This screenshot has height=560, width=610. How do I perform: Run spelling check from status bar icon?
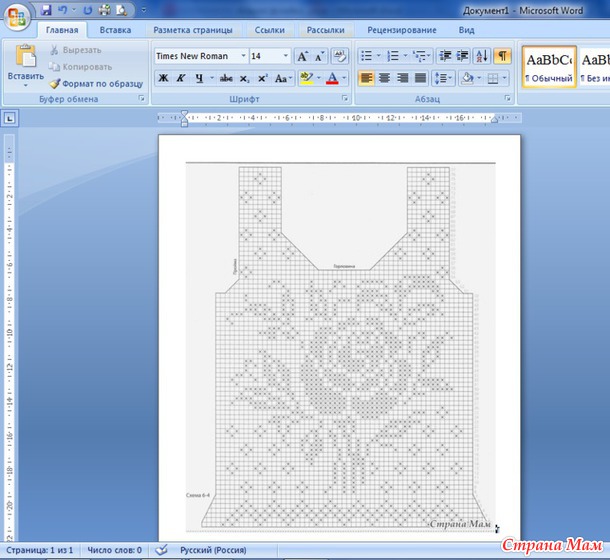click(x=161, y=549)
